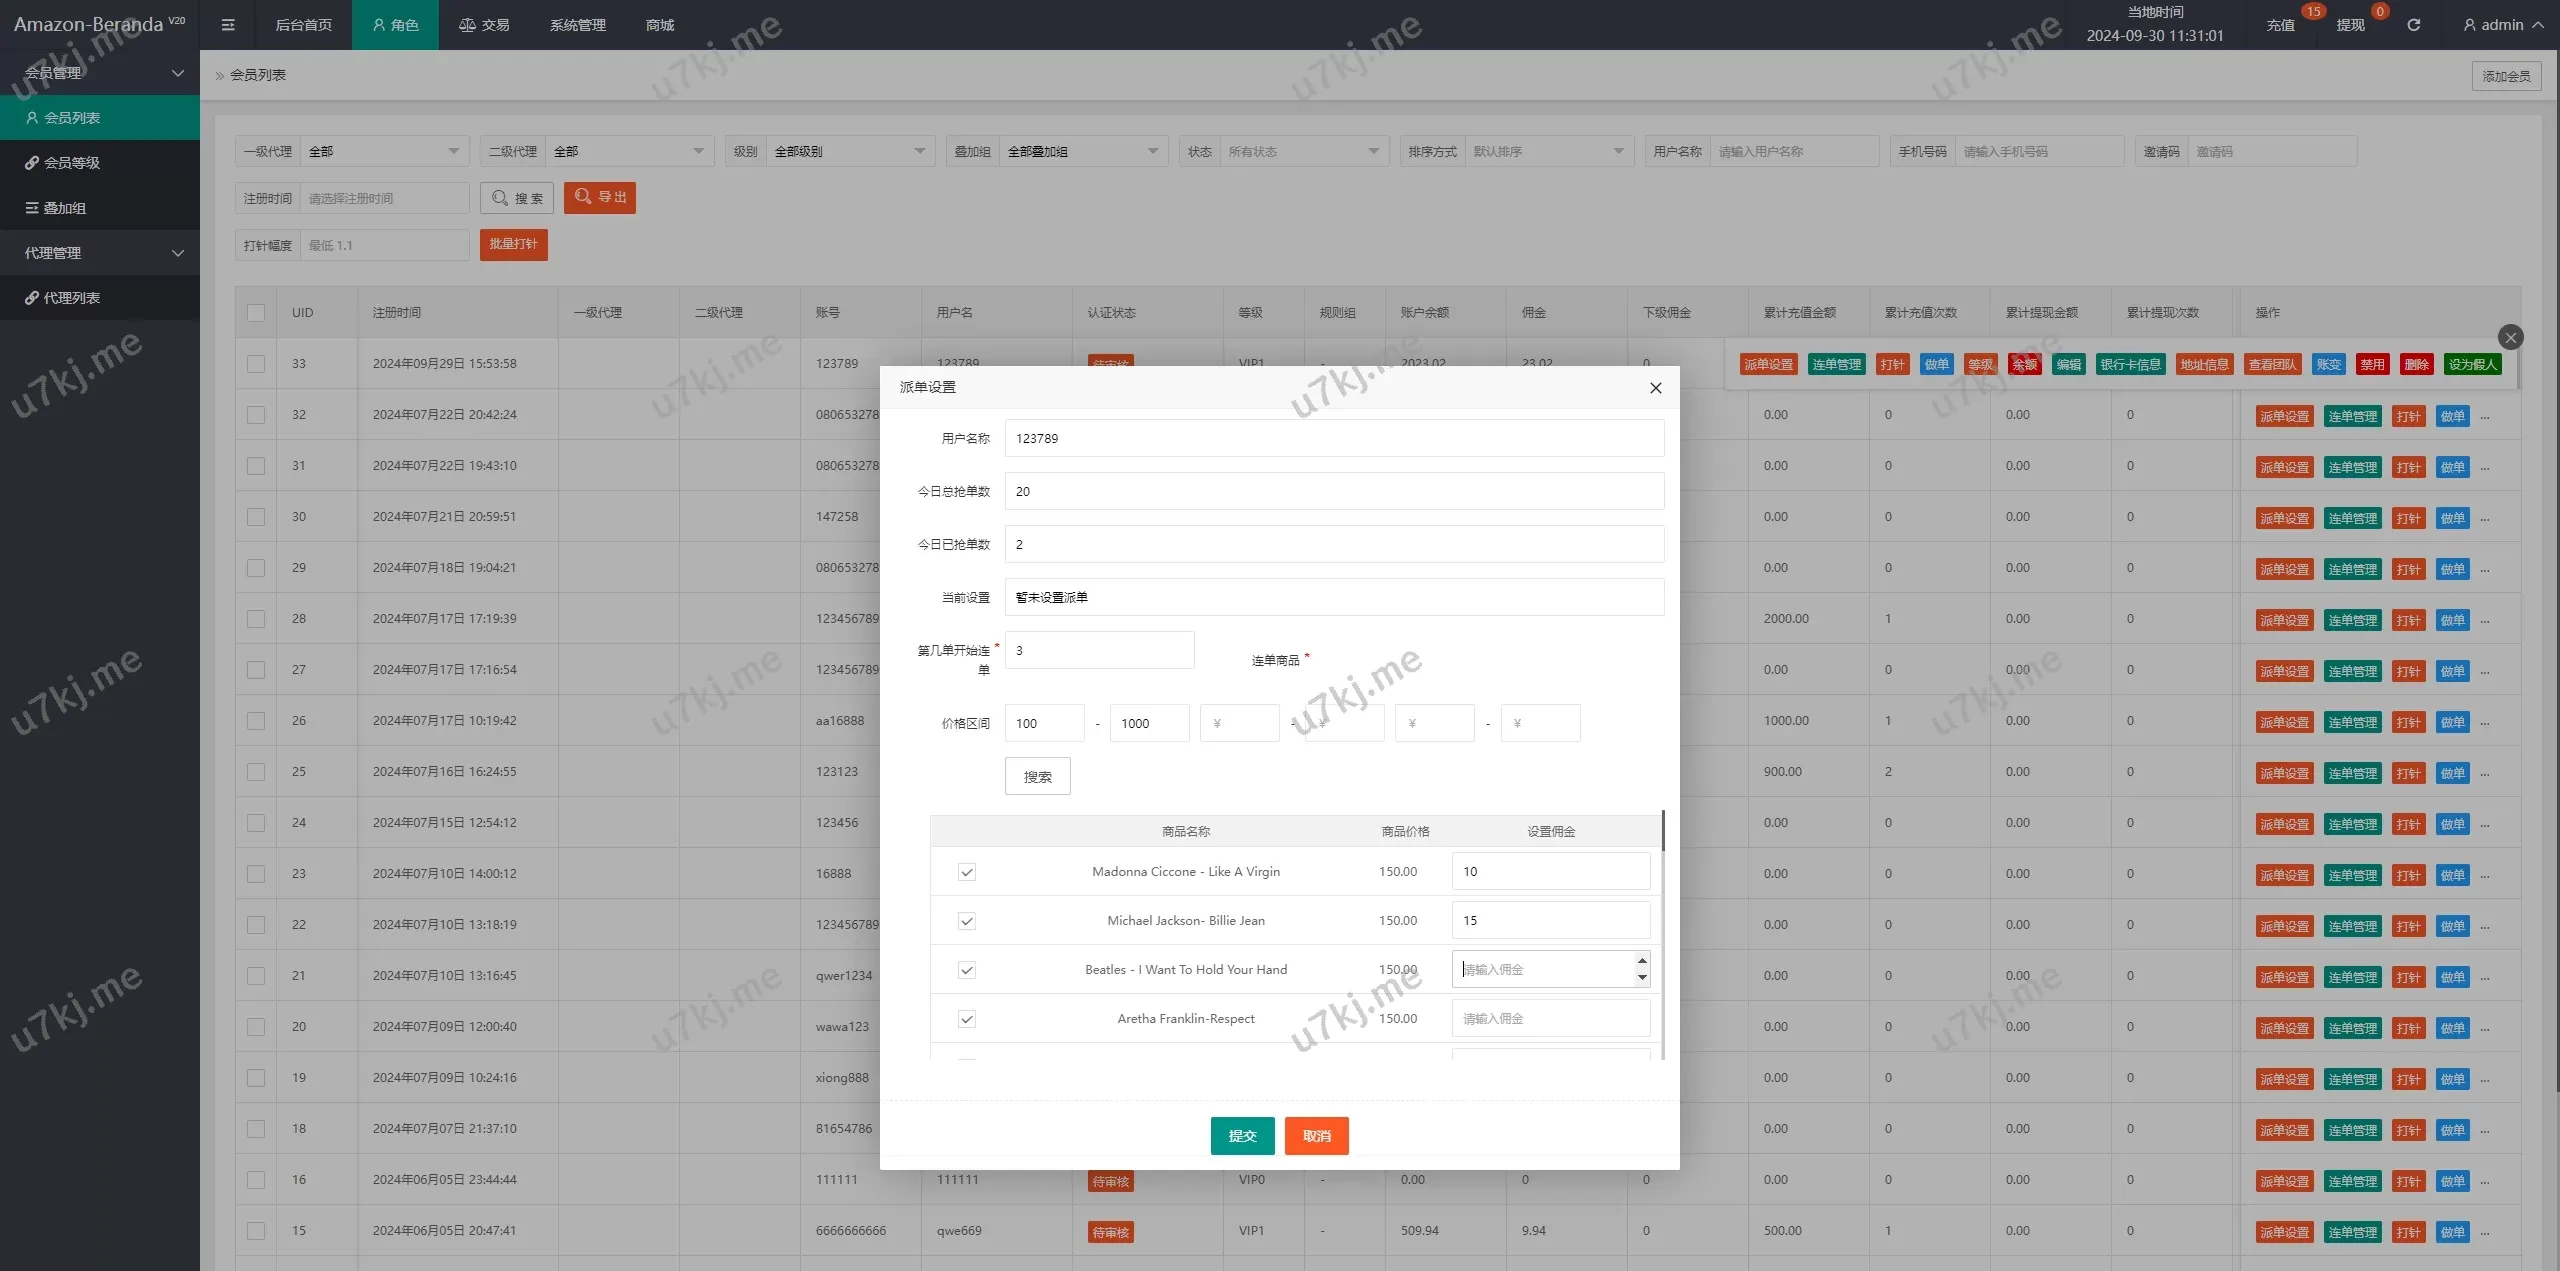Switch to the 交易 top menu tab
The height and width of the screenshot is (1271, 2560).
pos(484,25)
